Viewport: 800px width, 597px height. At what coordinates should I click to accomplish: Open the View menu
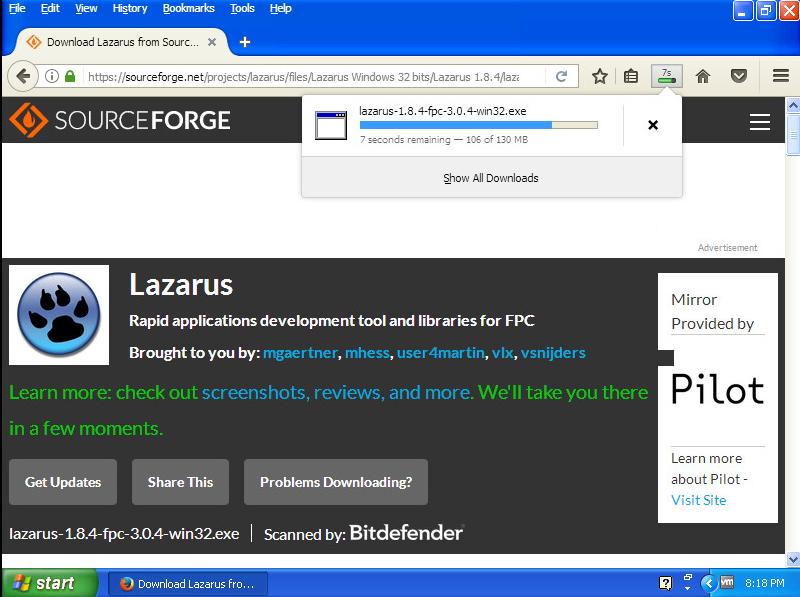86,8
